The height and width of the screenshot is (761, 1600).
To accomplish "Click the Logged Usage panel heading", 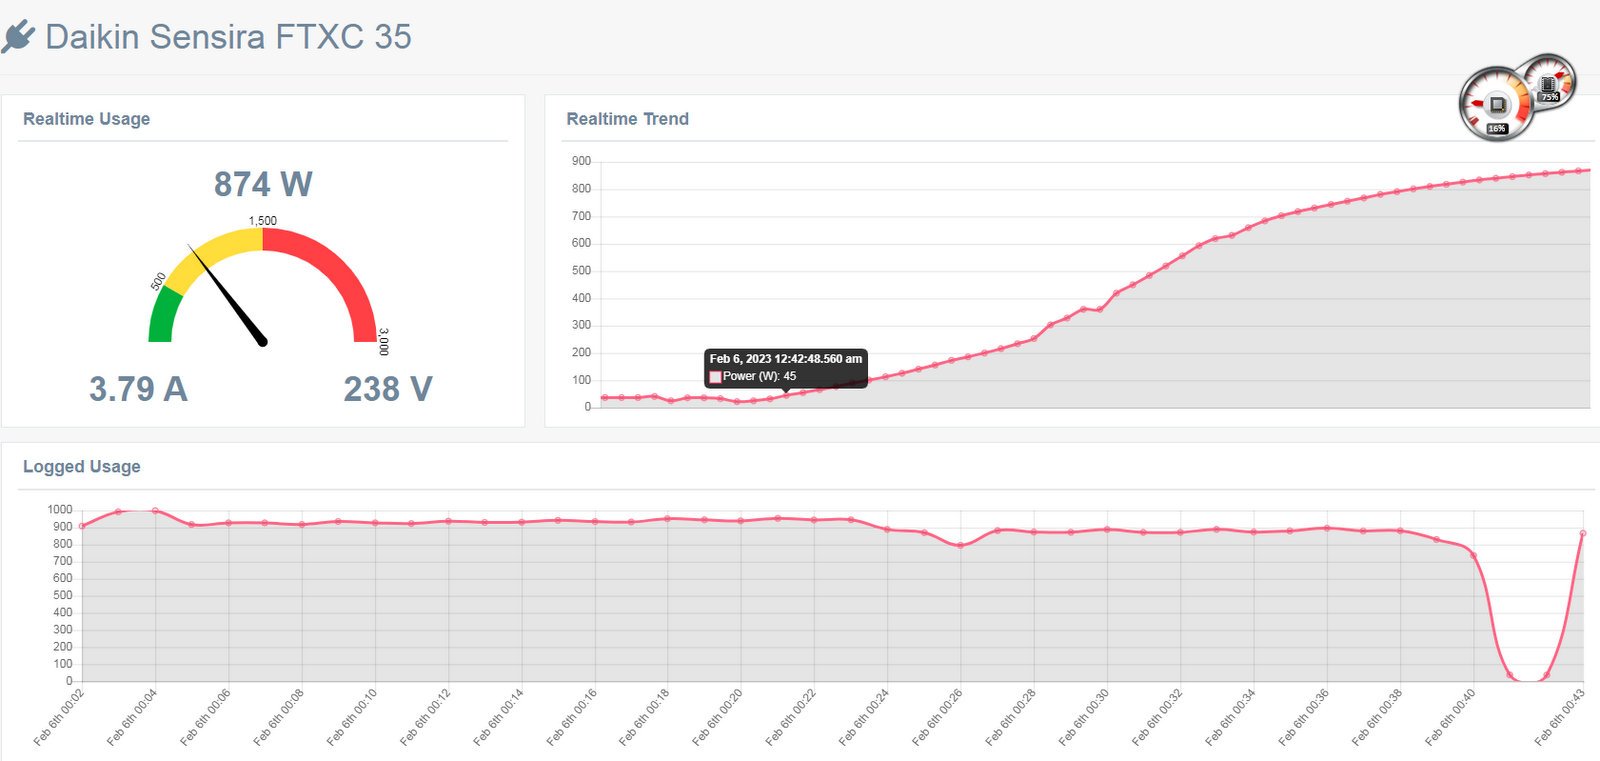I will point(82,467).
